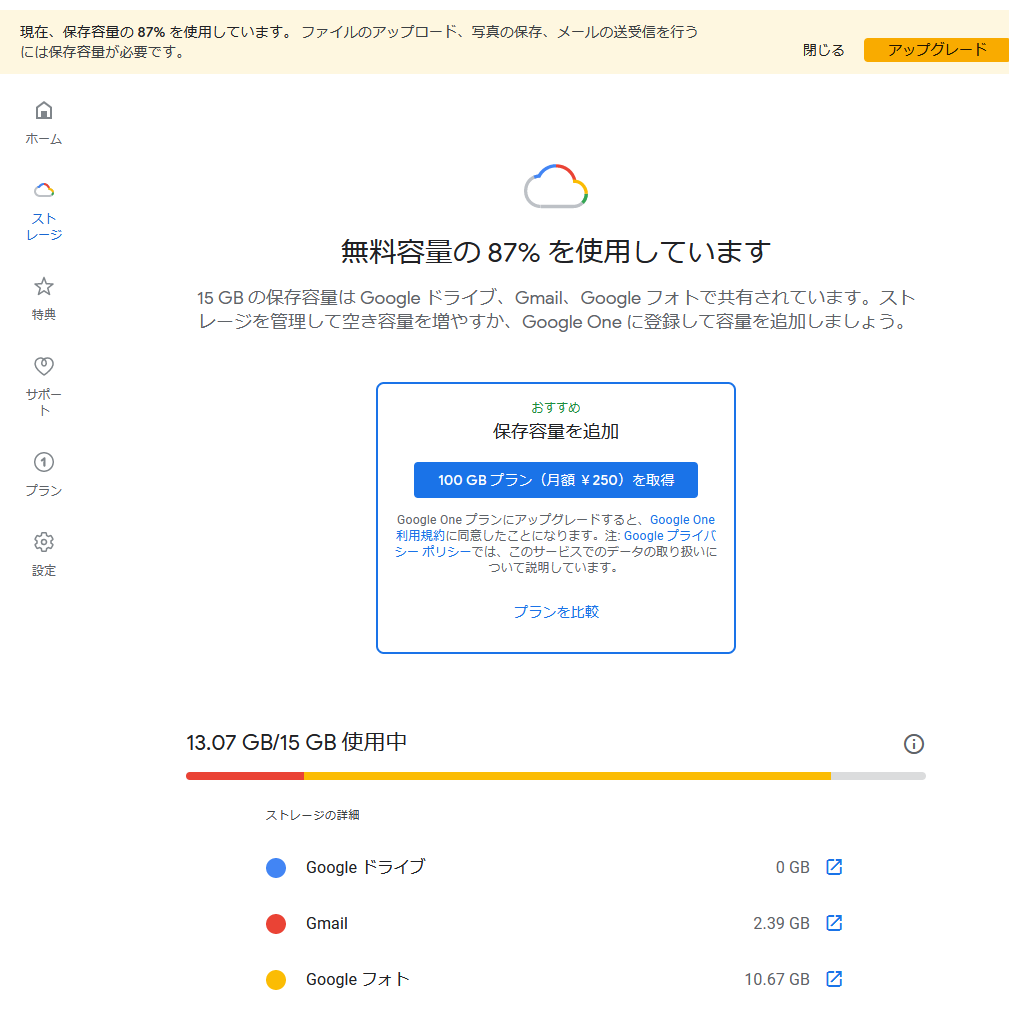Click the Google フォト row label
The image size is (1009, 1018).
coord(358,979)
